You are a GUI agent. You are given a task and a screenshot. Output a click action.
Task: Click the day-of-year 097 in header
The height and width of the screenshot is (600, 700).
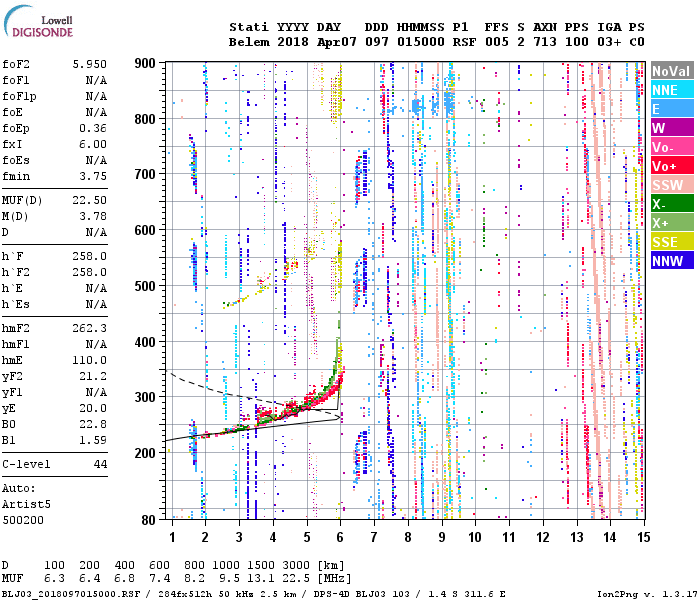(x=377, y=42)
